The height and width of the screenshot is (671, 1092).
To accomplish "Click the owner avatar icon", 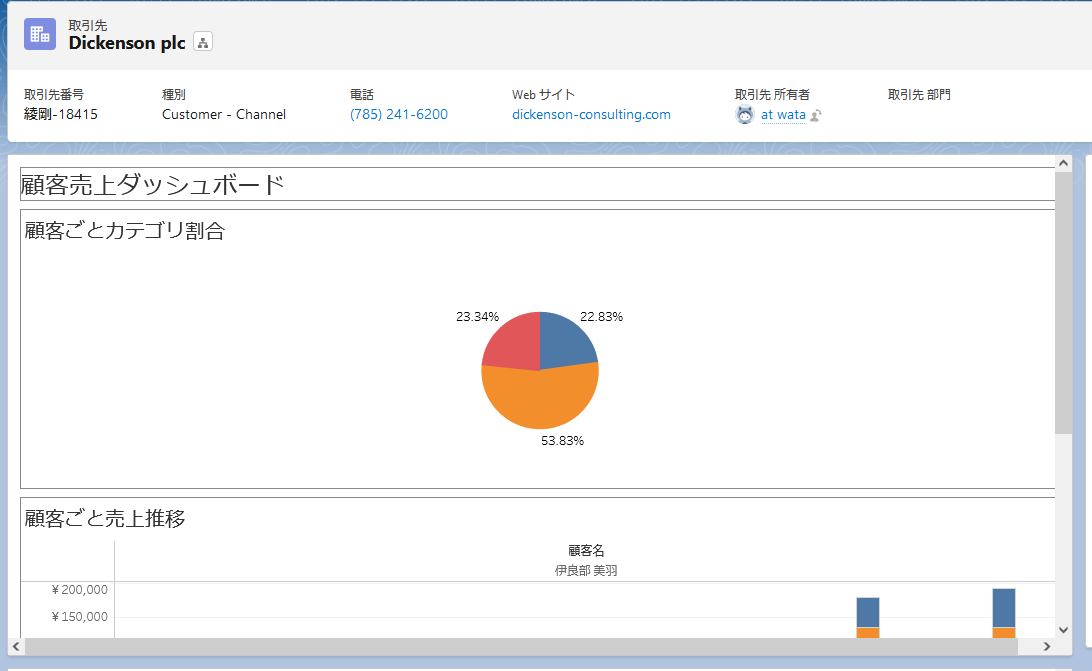I will pyautogui.click(x=744, y=115).
